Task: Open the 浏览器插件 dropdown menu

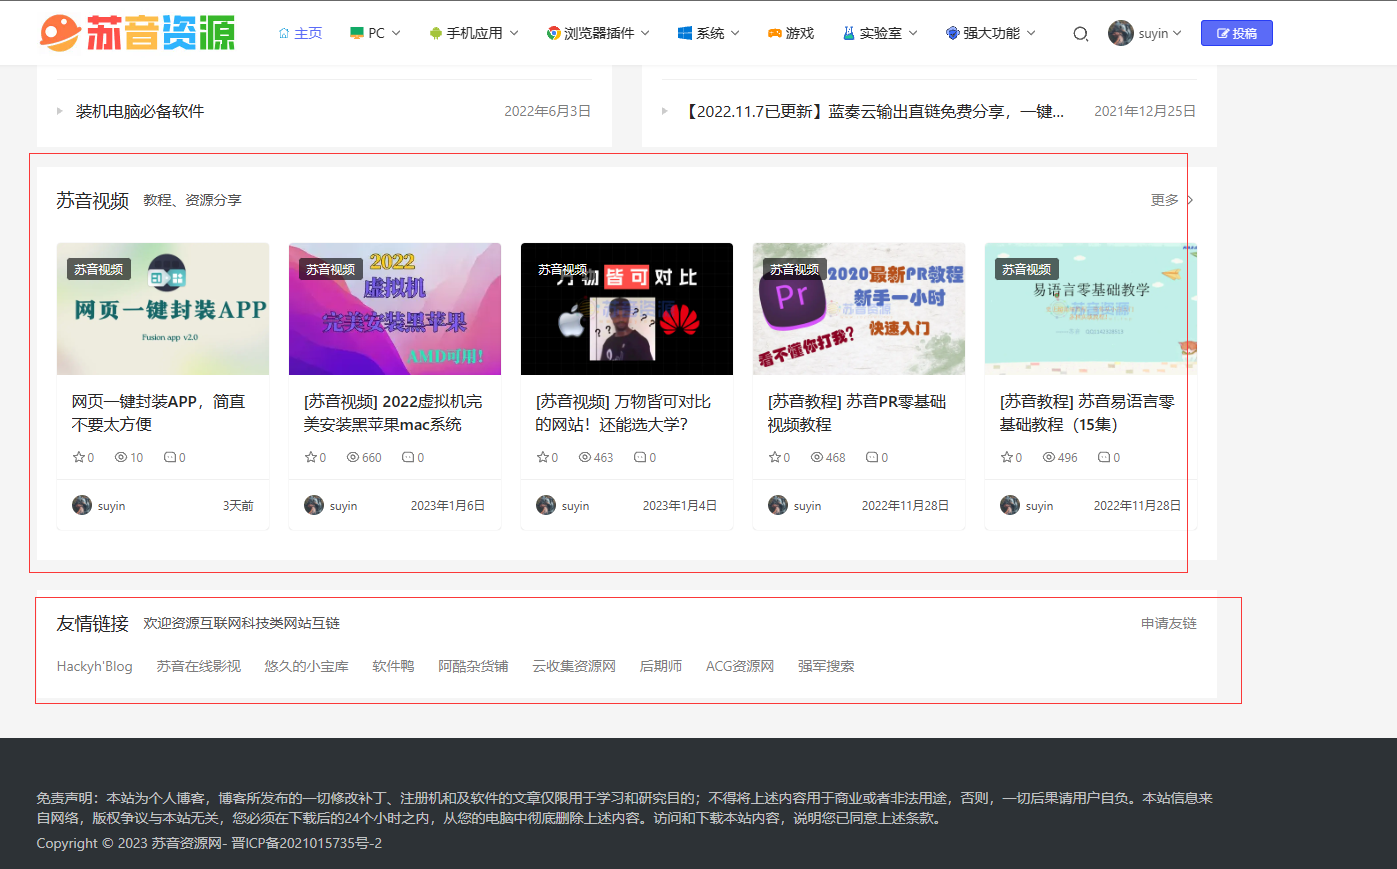Action: 597,32
